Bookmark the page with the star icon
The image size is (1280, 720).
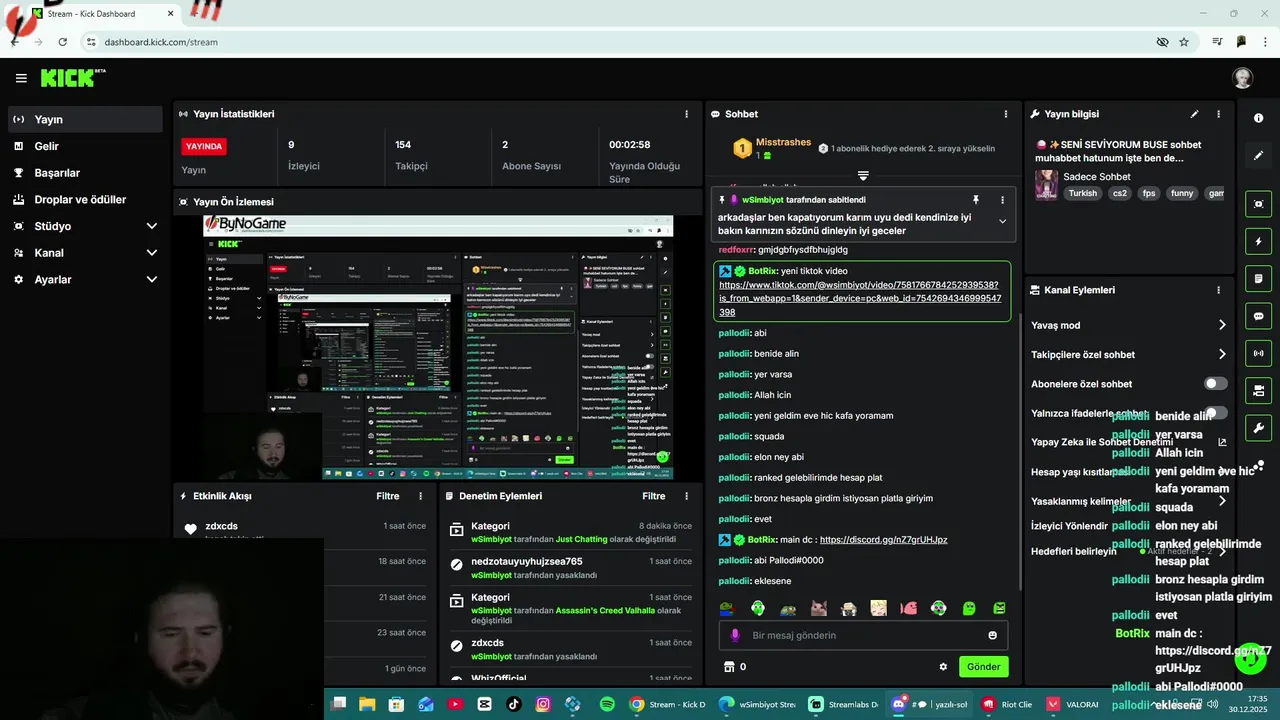[1184, 42]
